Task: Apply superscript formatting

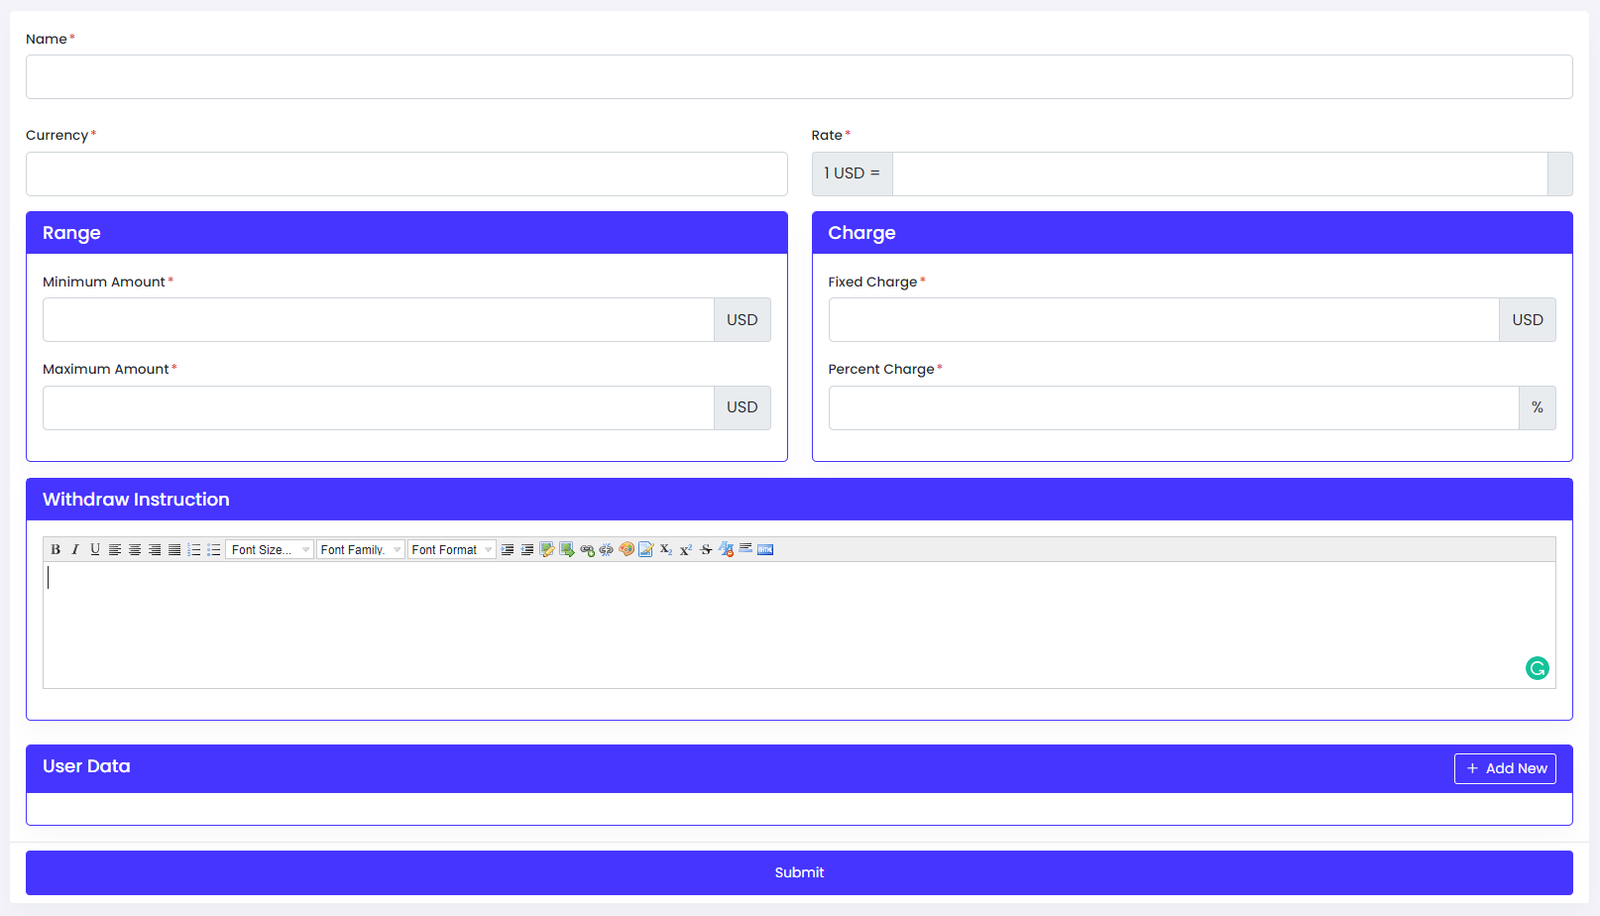Action: pos(686,550)
